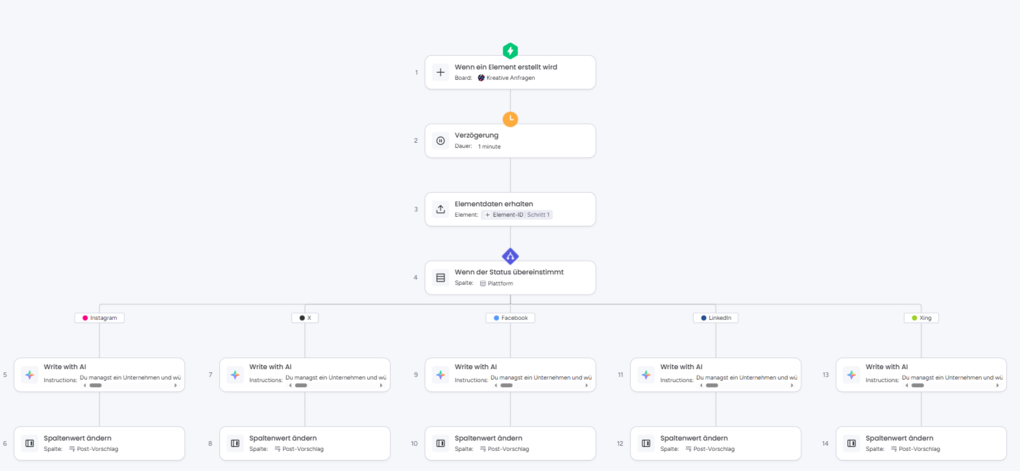Select the LinkedIn branch label
Viewport: 1020px width, 471px height.
pyautogui.click(x=716, y=318)
